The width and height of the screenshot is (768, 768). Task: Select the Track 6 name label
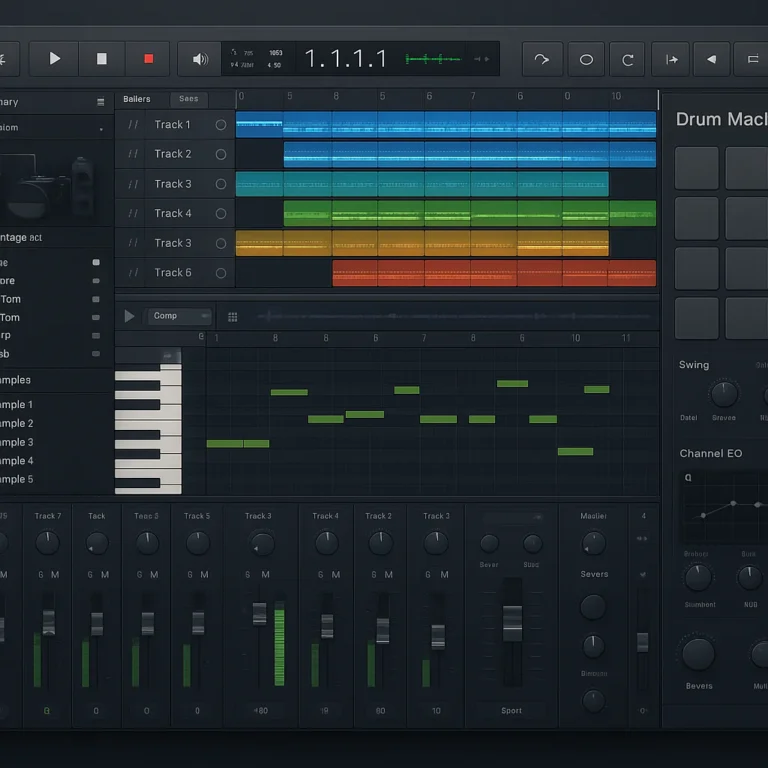173,272
